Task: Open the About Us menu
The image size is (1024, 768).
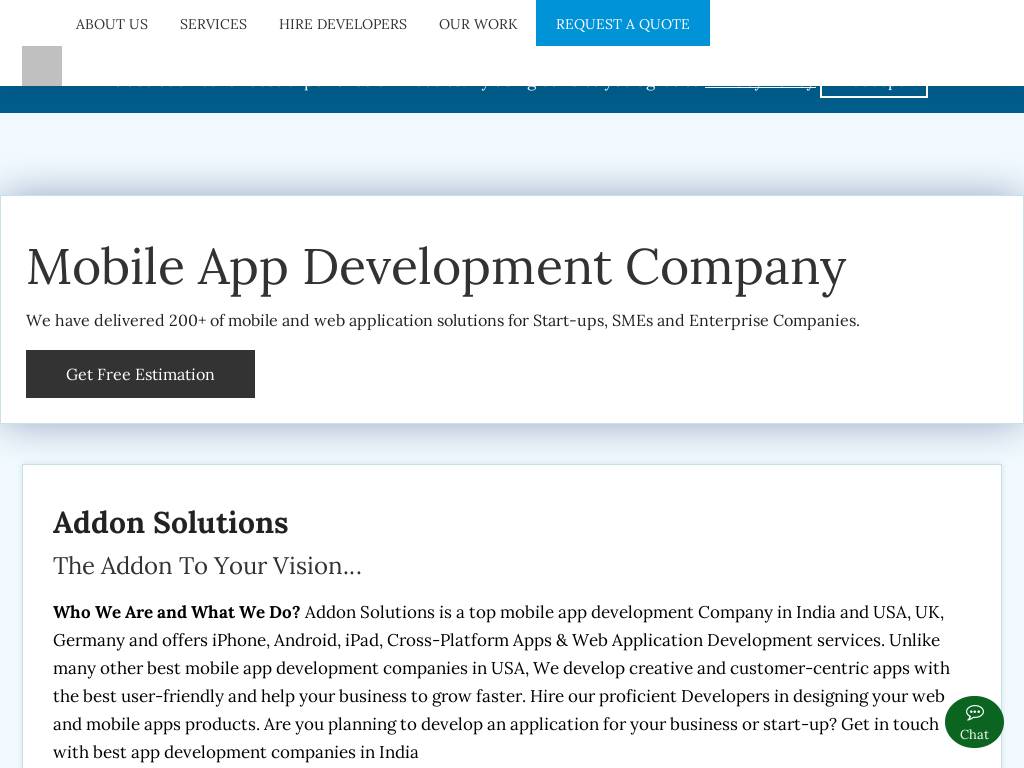Action: coord(112,24)
